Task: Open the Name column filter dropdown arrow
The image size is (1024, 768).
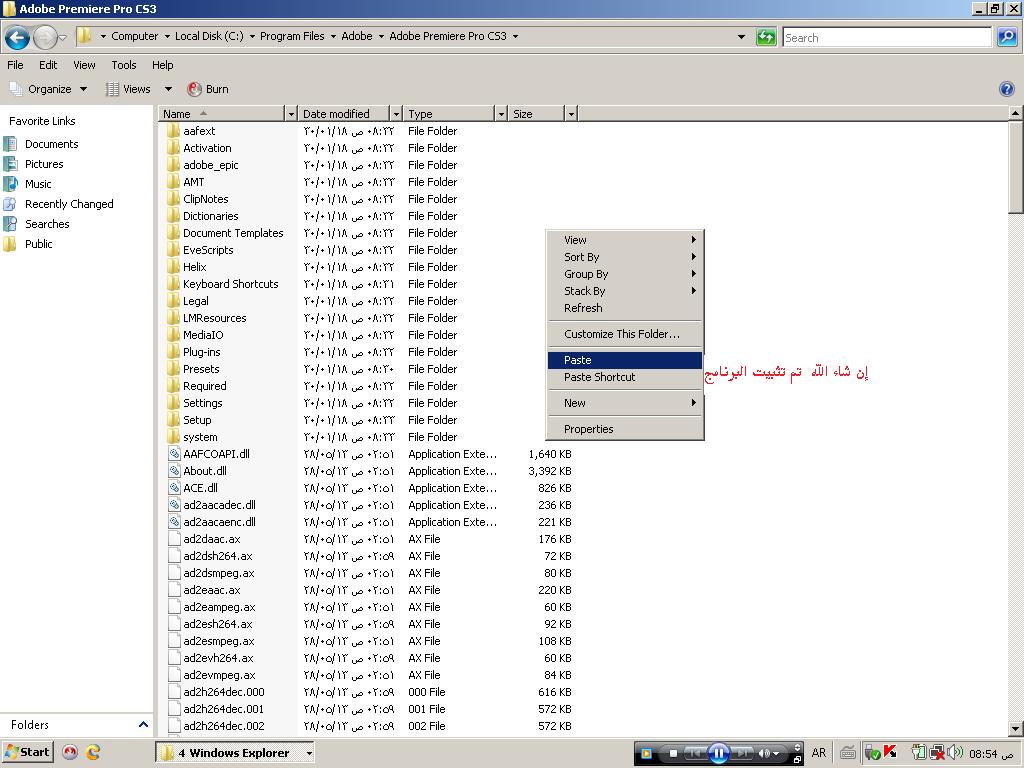Action: (291, 114)
